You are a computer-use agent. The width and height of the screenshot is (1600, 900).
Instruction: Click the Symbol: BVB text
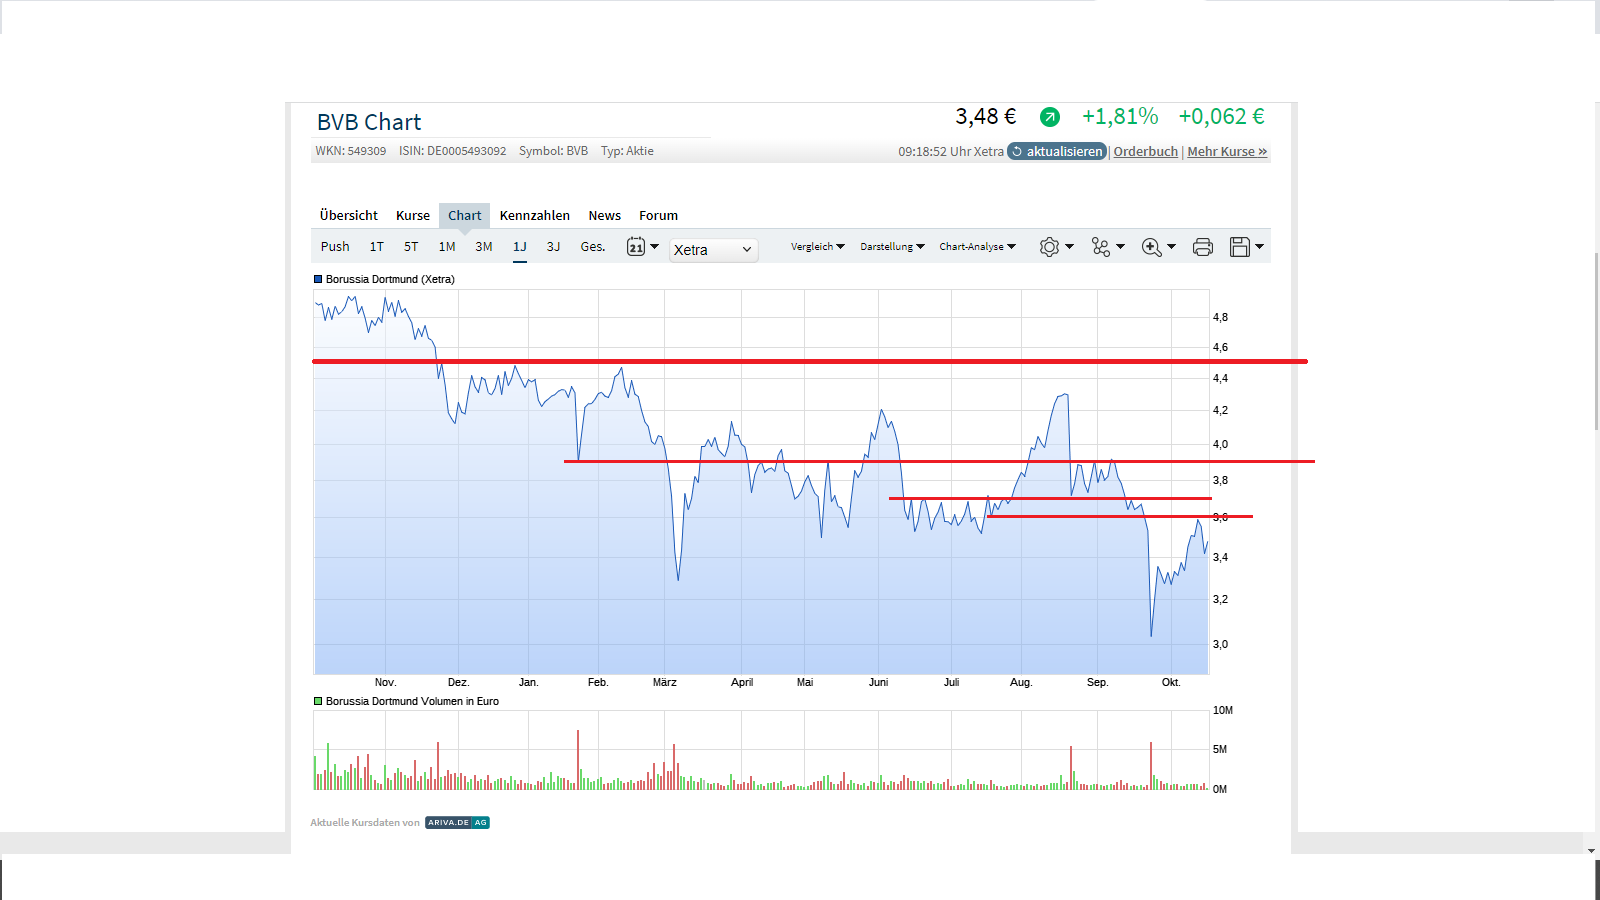click(554, 151)
